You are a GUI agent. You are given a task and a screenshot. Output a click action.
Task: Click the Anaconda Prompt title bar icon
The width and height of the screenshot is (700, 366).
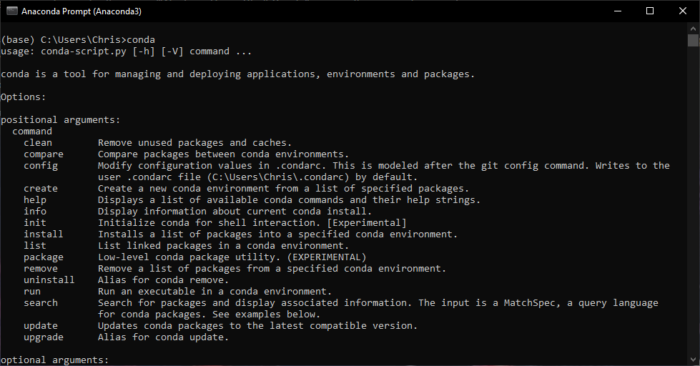(12, 11)
